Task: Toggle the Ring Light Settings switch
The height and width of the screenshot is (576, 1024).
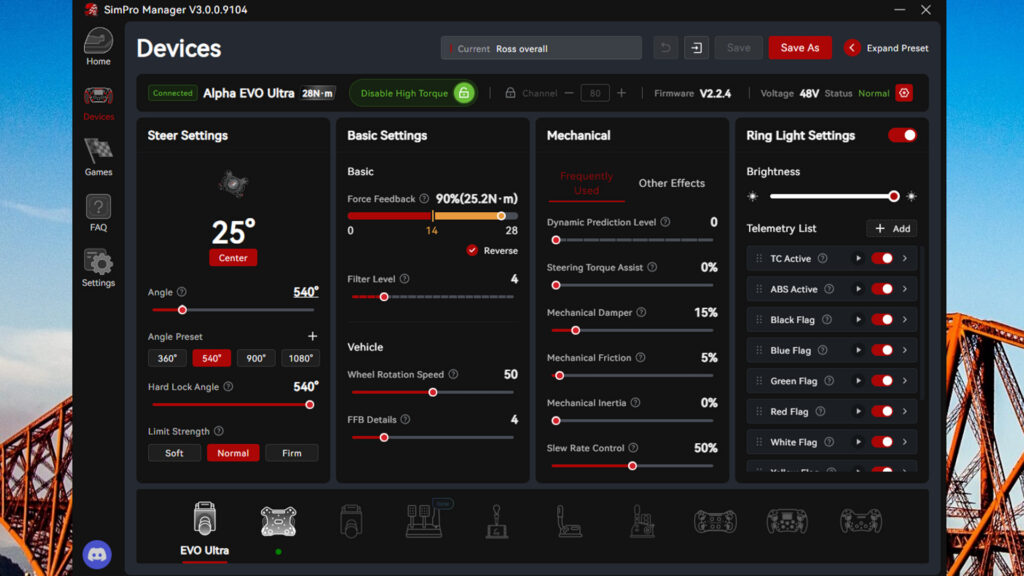Action: point(902,135)
